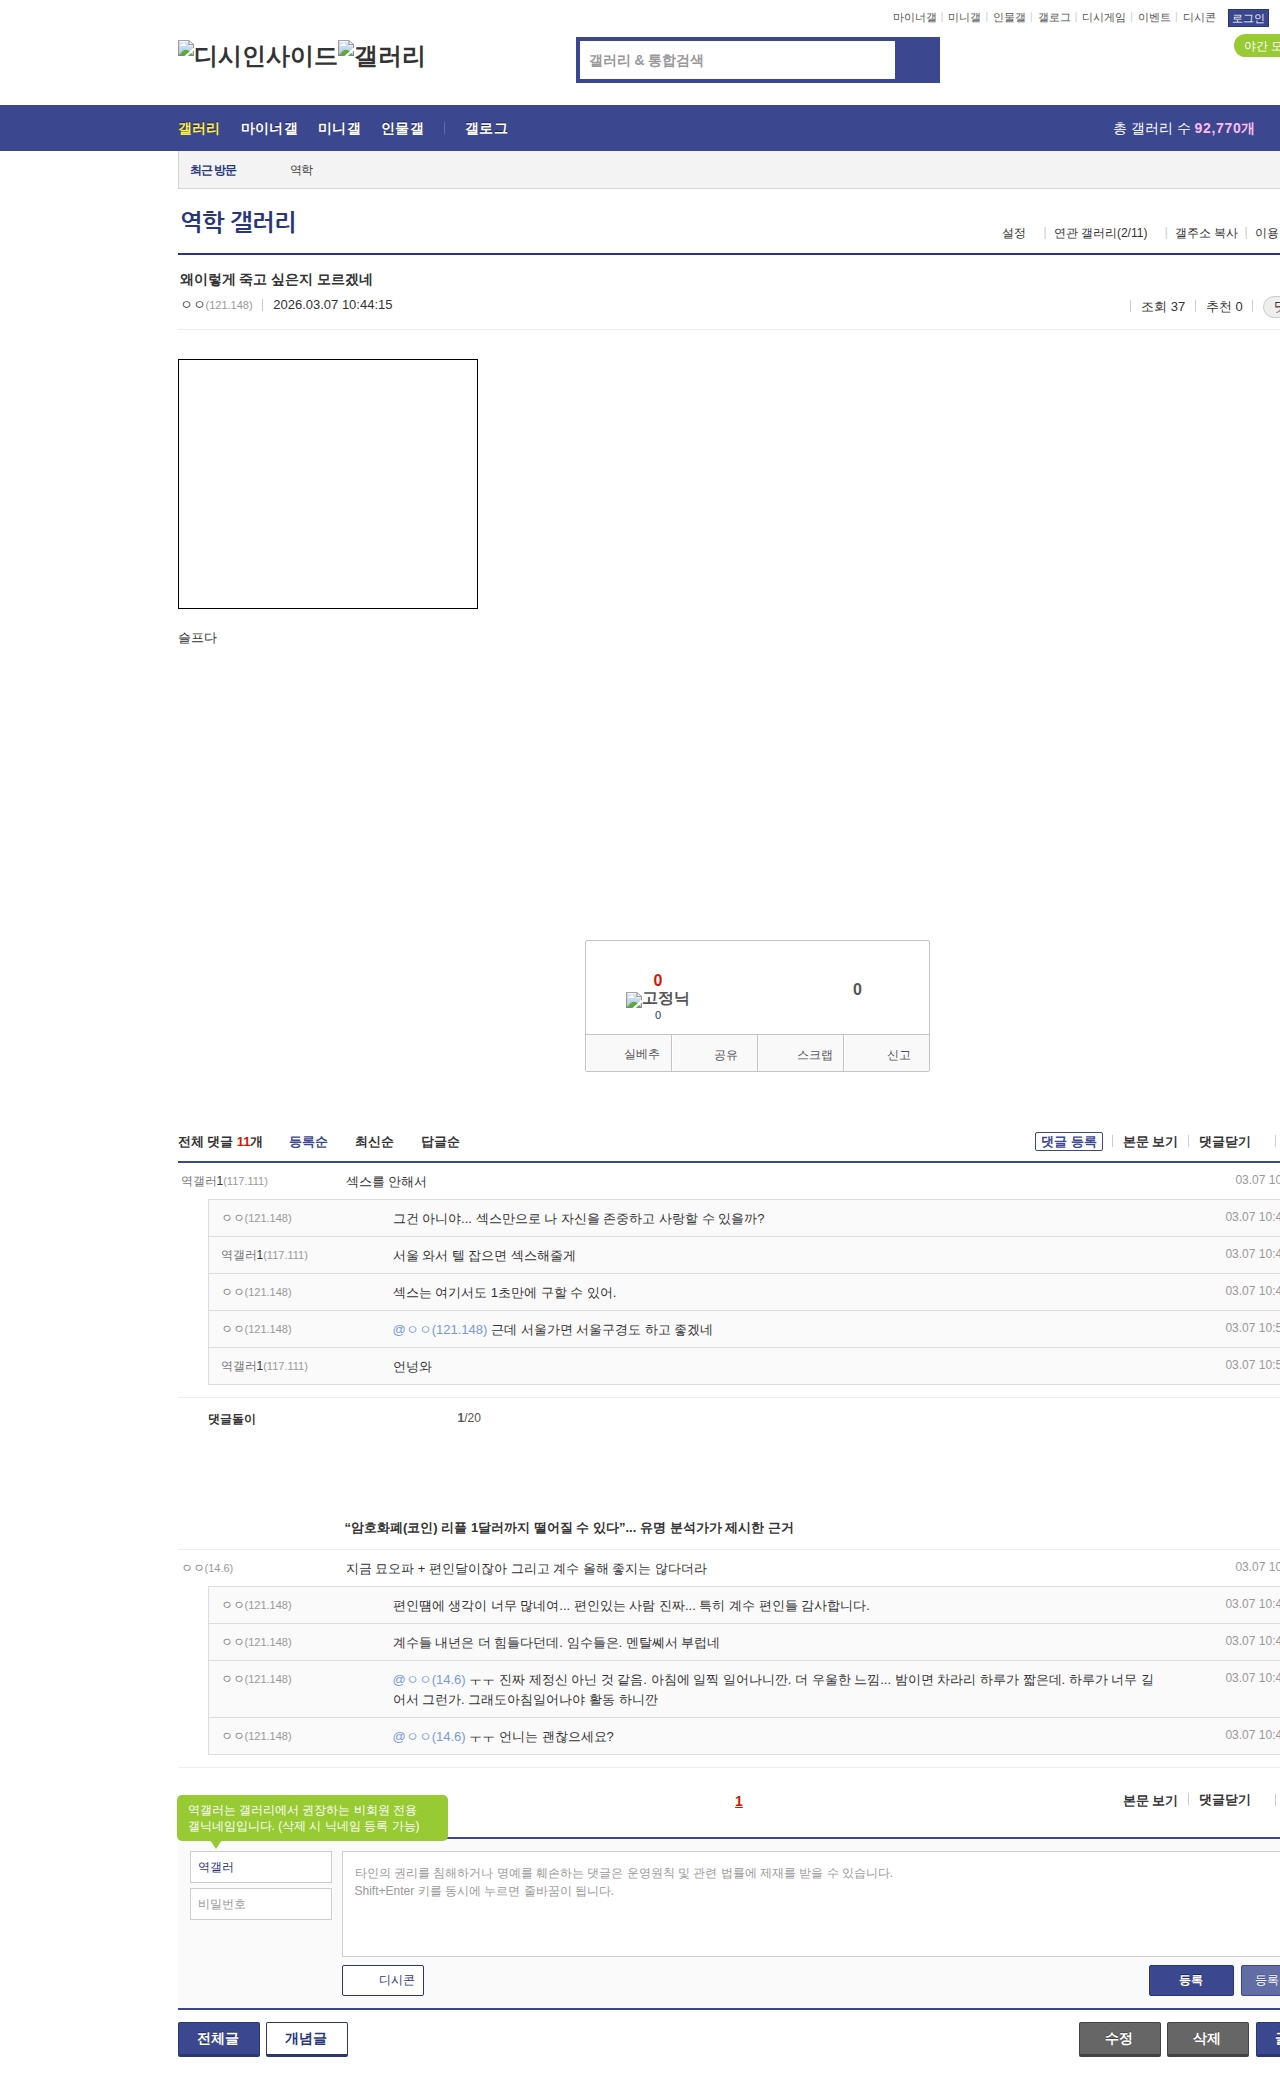Click the downvote count 0

857,989
